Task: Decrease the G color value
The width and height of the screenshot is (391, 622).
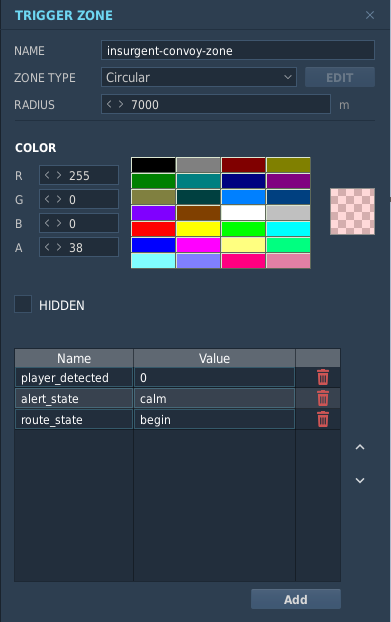Action: click(47, 199)
